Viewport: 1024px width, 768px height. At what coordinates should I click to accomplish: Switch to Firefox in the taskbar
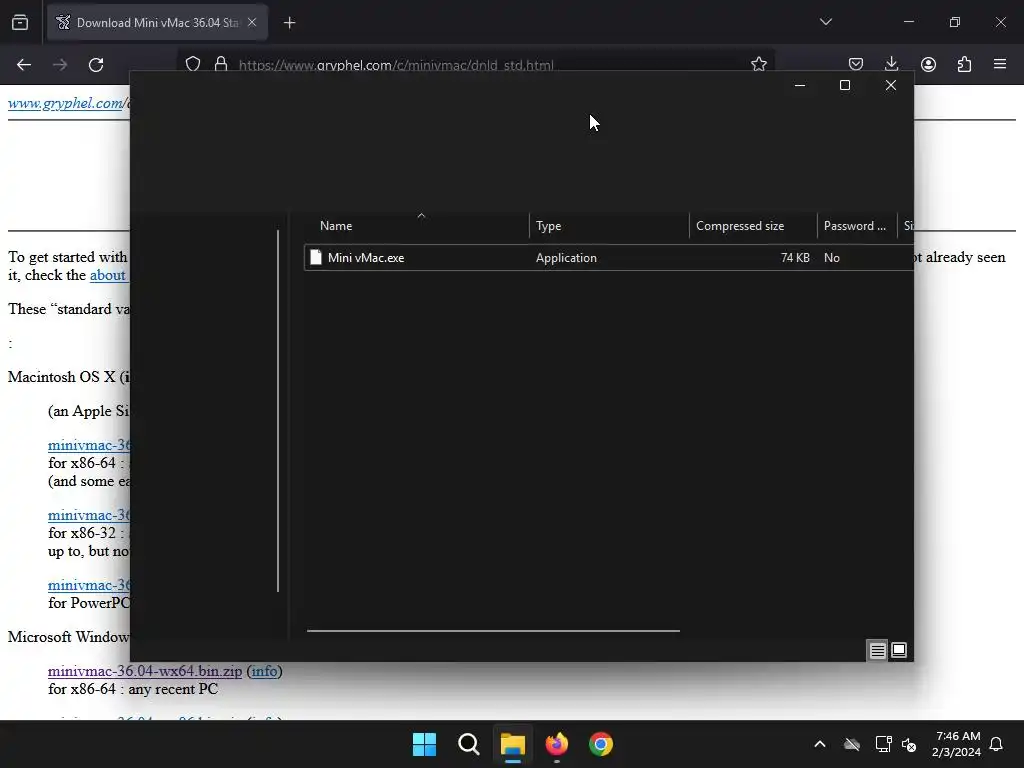[x=556, y=744]
